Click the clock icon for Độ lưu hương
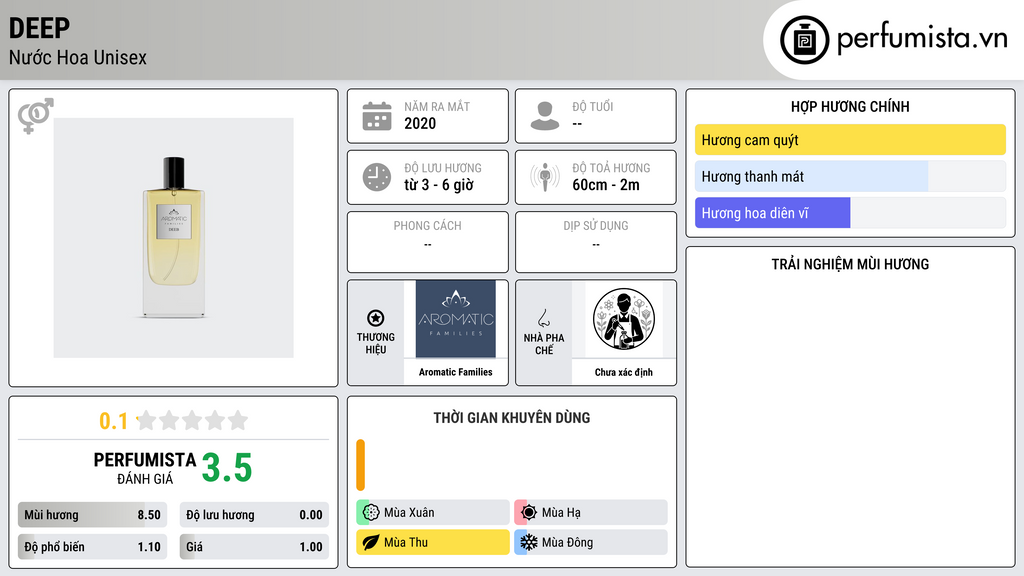1024x576 pixels. click(x=377, y=177)
